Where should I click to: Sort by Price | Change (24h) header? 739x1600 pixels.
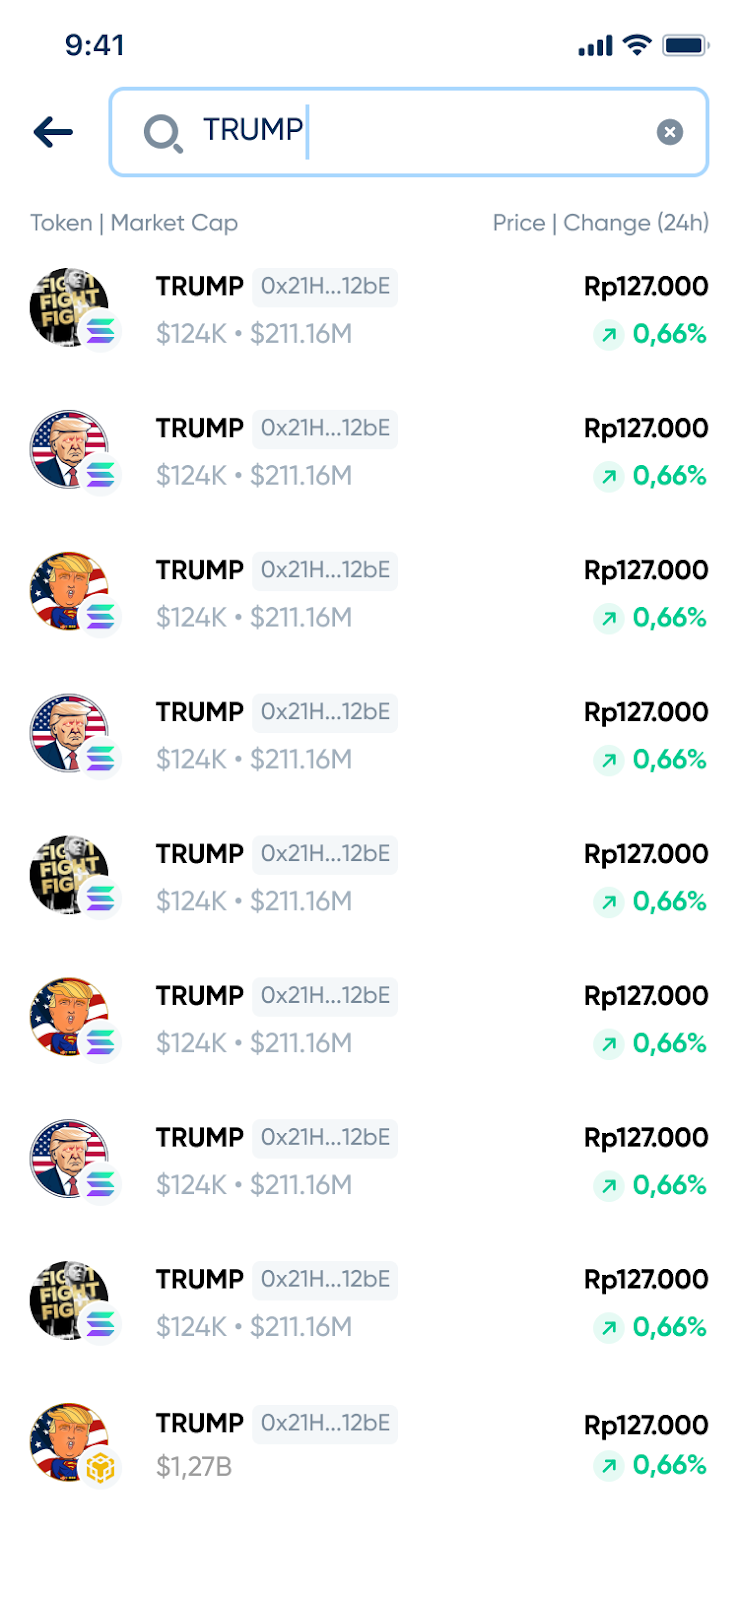click(600, 223)
